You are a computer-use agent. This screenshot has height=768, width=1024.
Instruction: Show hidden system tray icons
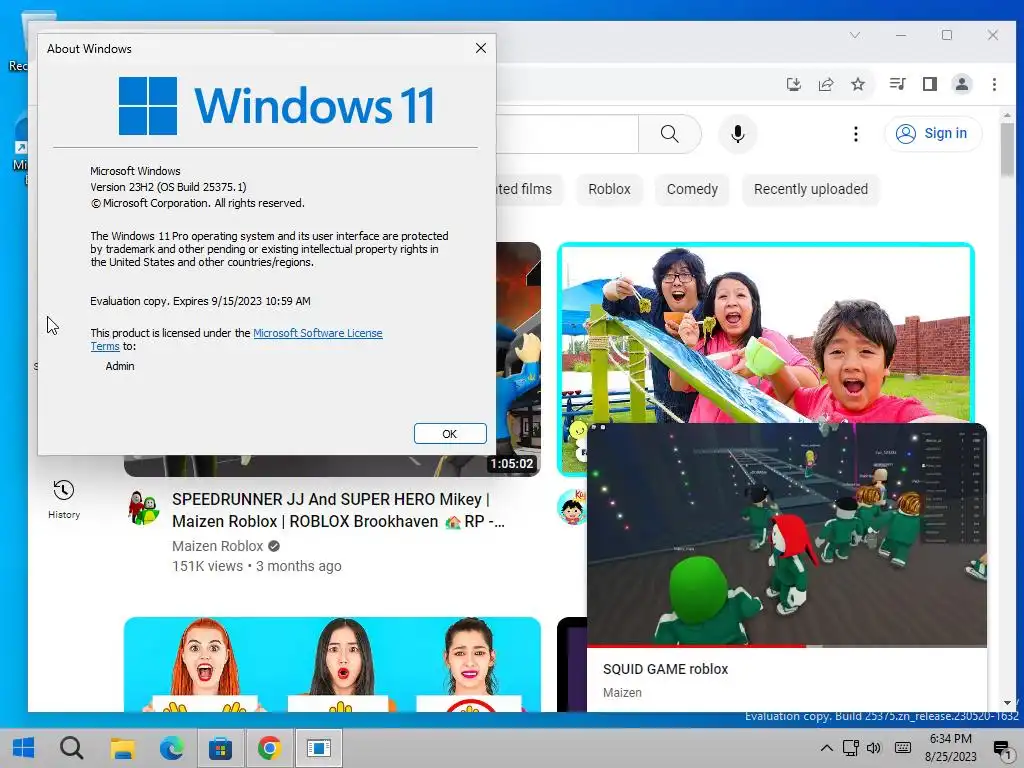pyautogui.click(x=826, y=748)
